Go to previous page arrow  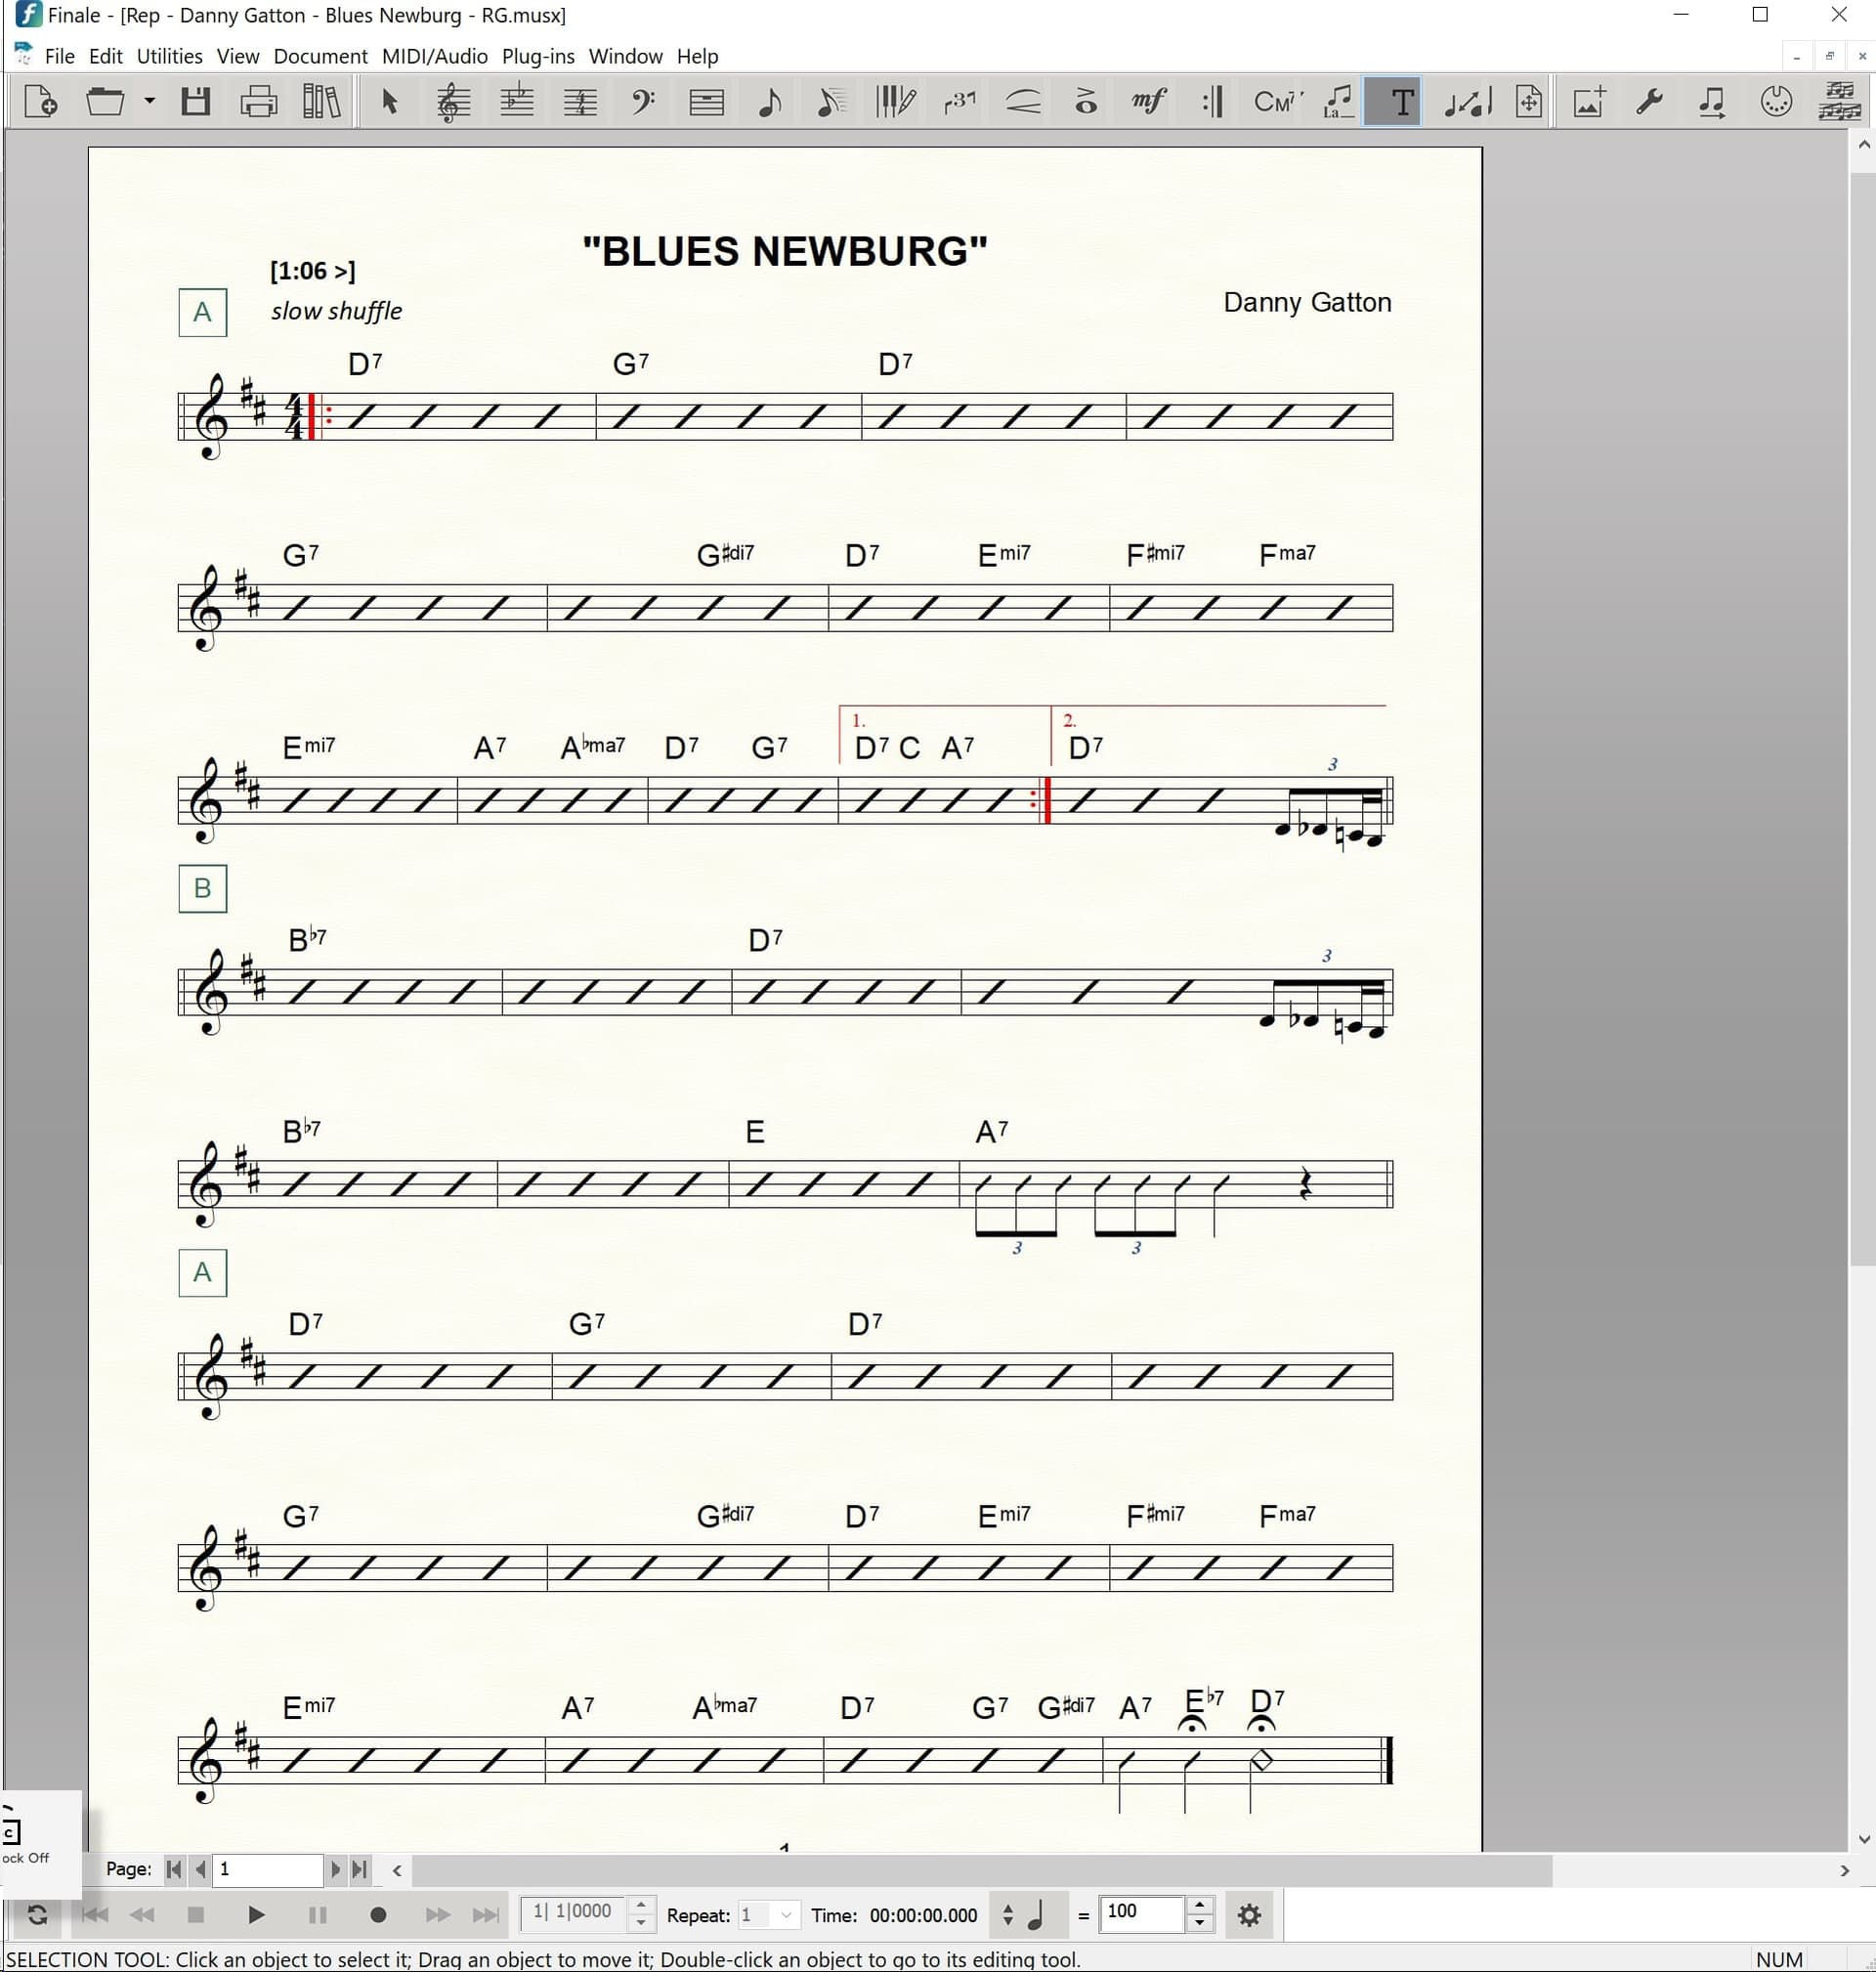pos(200,1868)
